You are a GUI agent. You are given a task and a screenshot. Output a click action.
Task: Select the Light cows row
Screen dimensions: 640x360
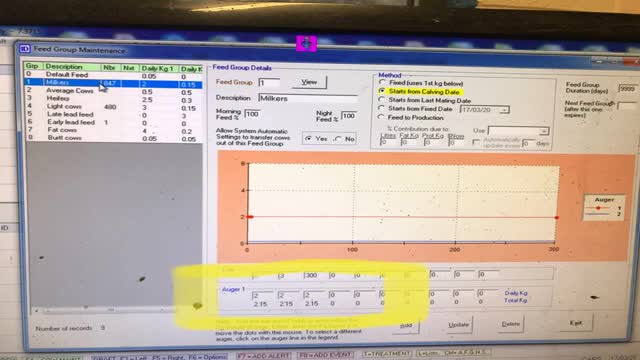pos(113,107)
